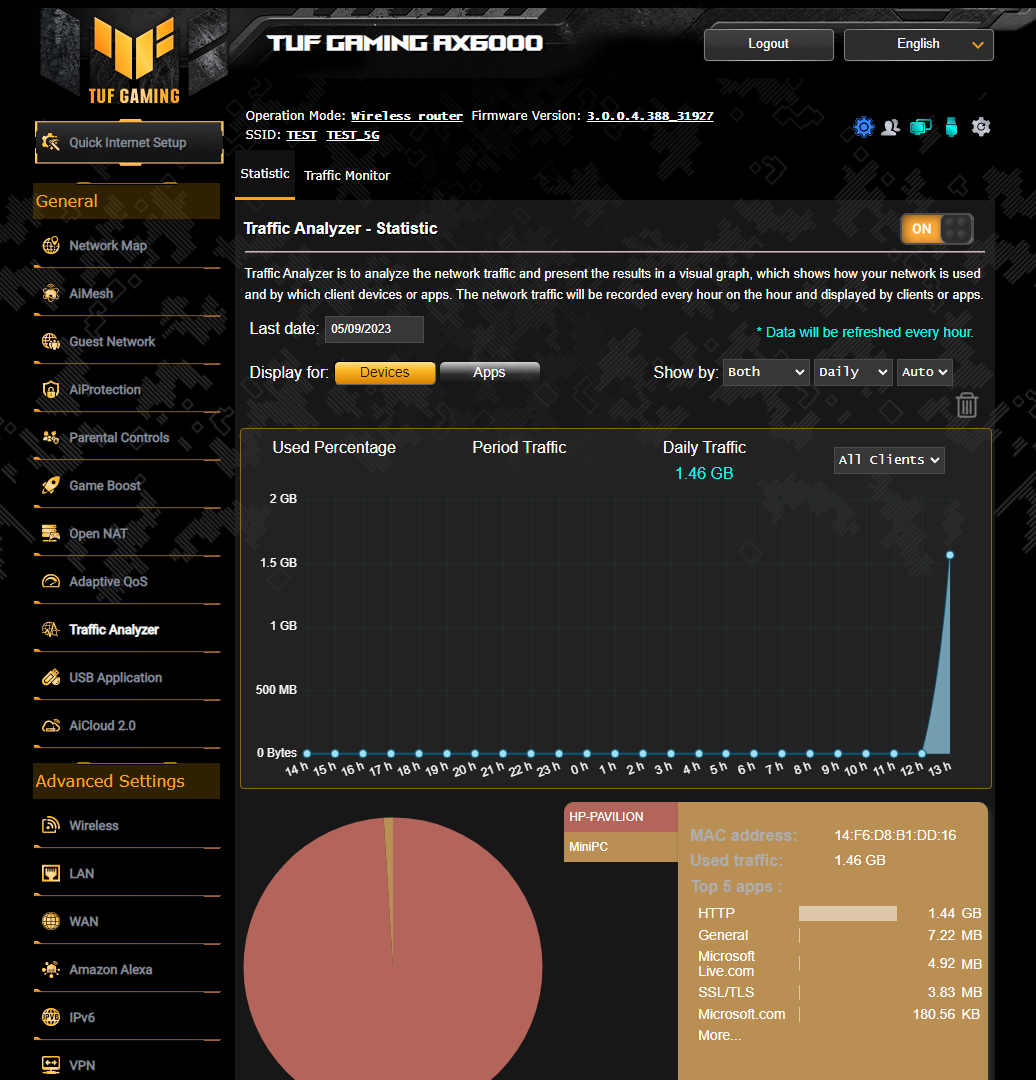Select Apps display mode
The height and width of the screenshot is (1080, 1036).
[x=490, y=373]
